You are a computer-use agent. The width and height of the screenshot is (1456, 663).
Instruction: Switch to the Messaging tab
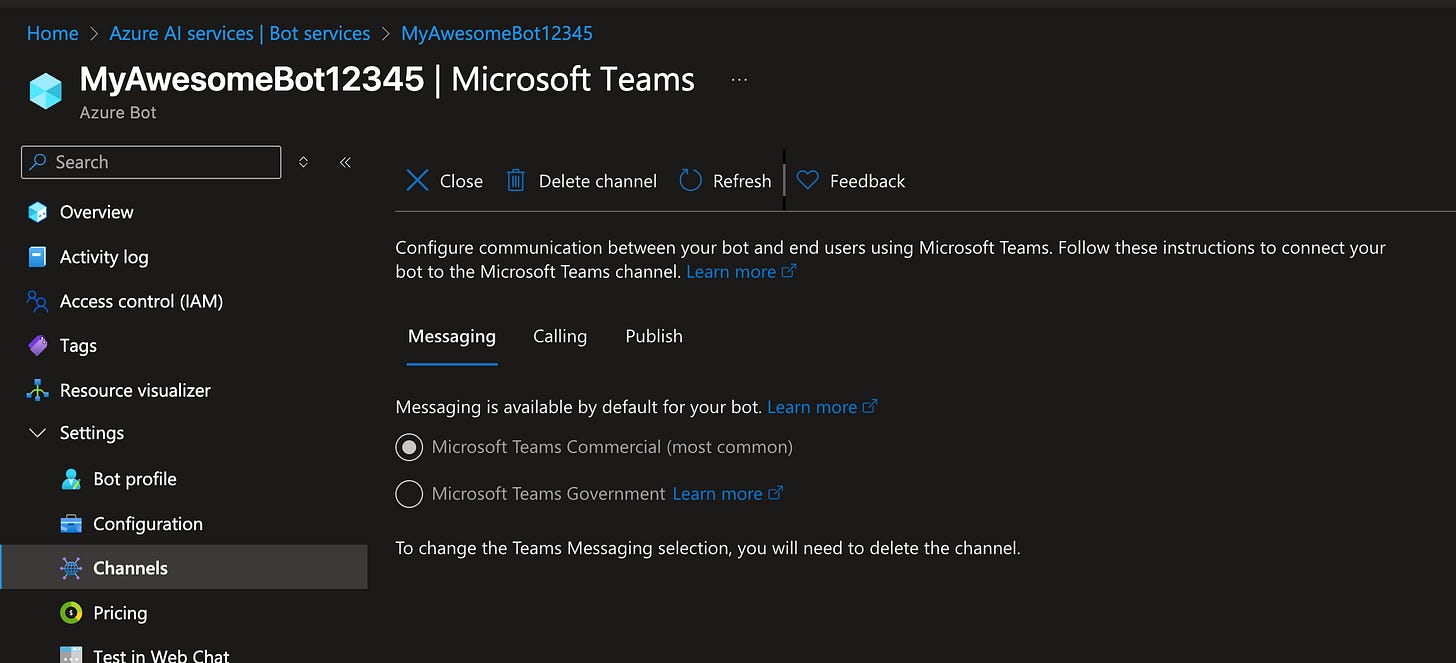[x=452, y=336]
